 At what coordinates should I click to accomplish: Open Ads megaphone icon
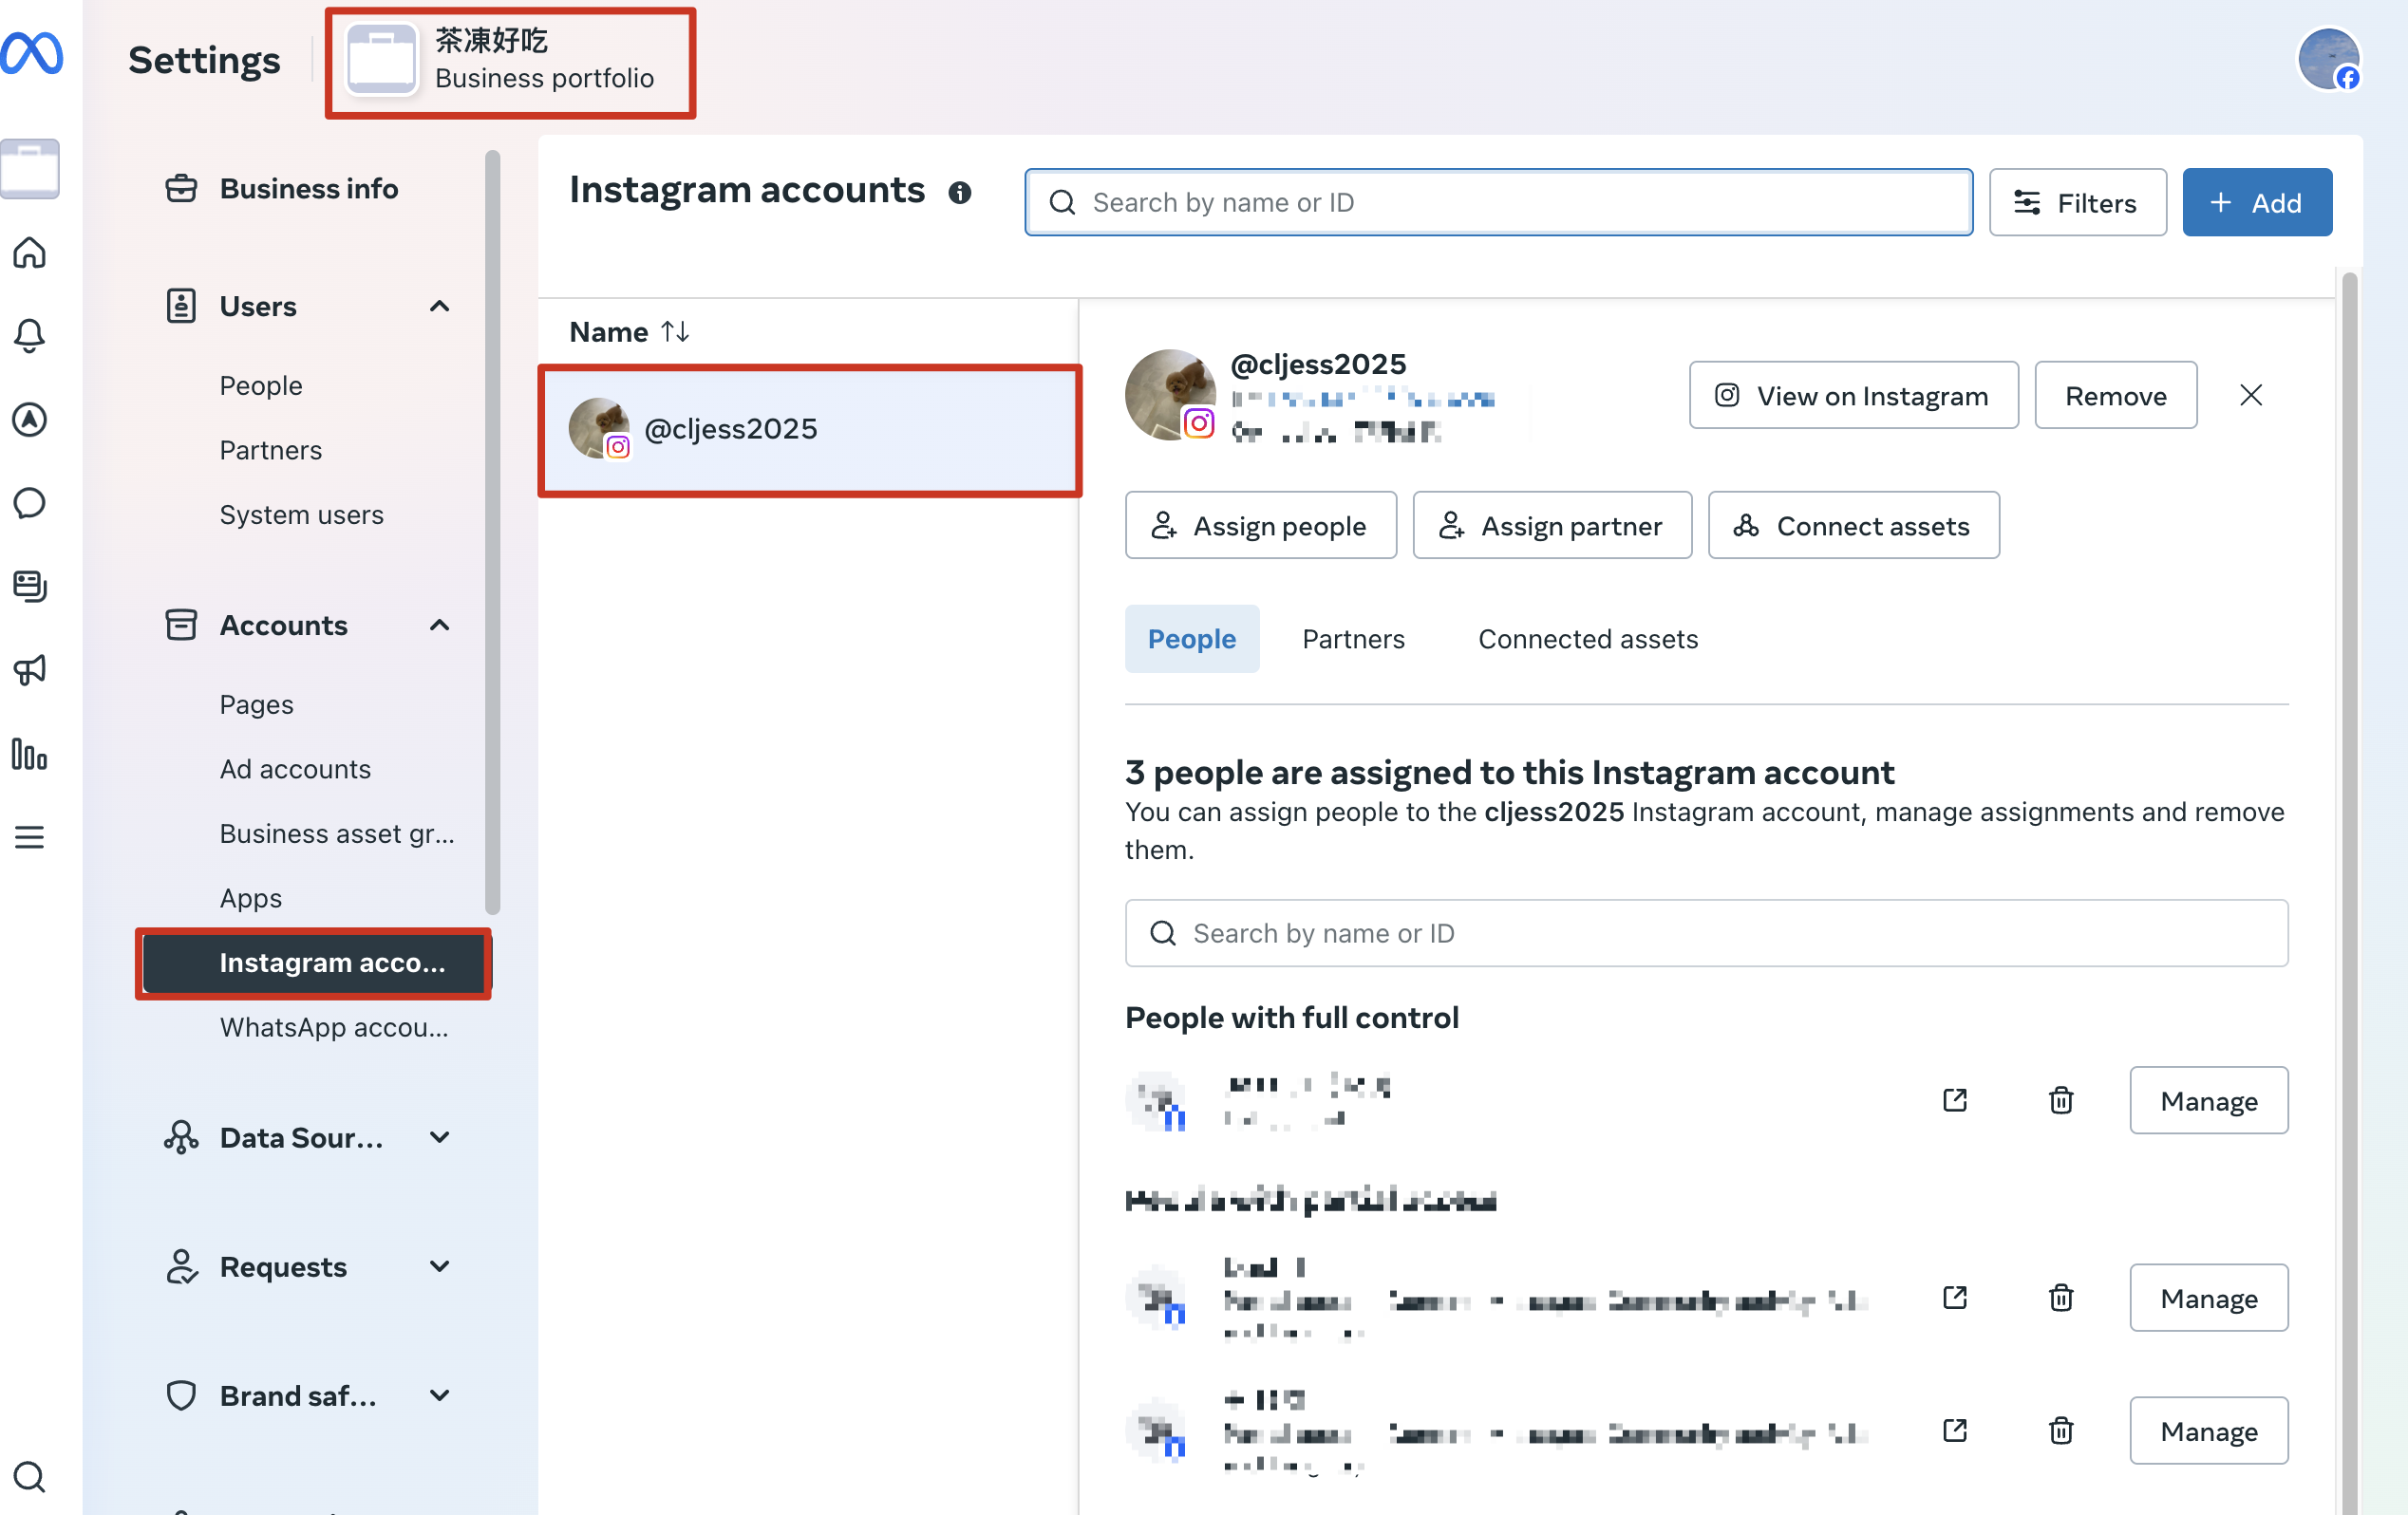pos(30,669)
